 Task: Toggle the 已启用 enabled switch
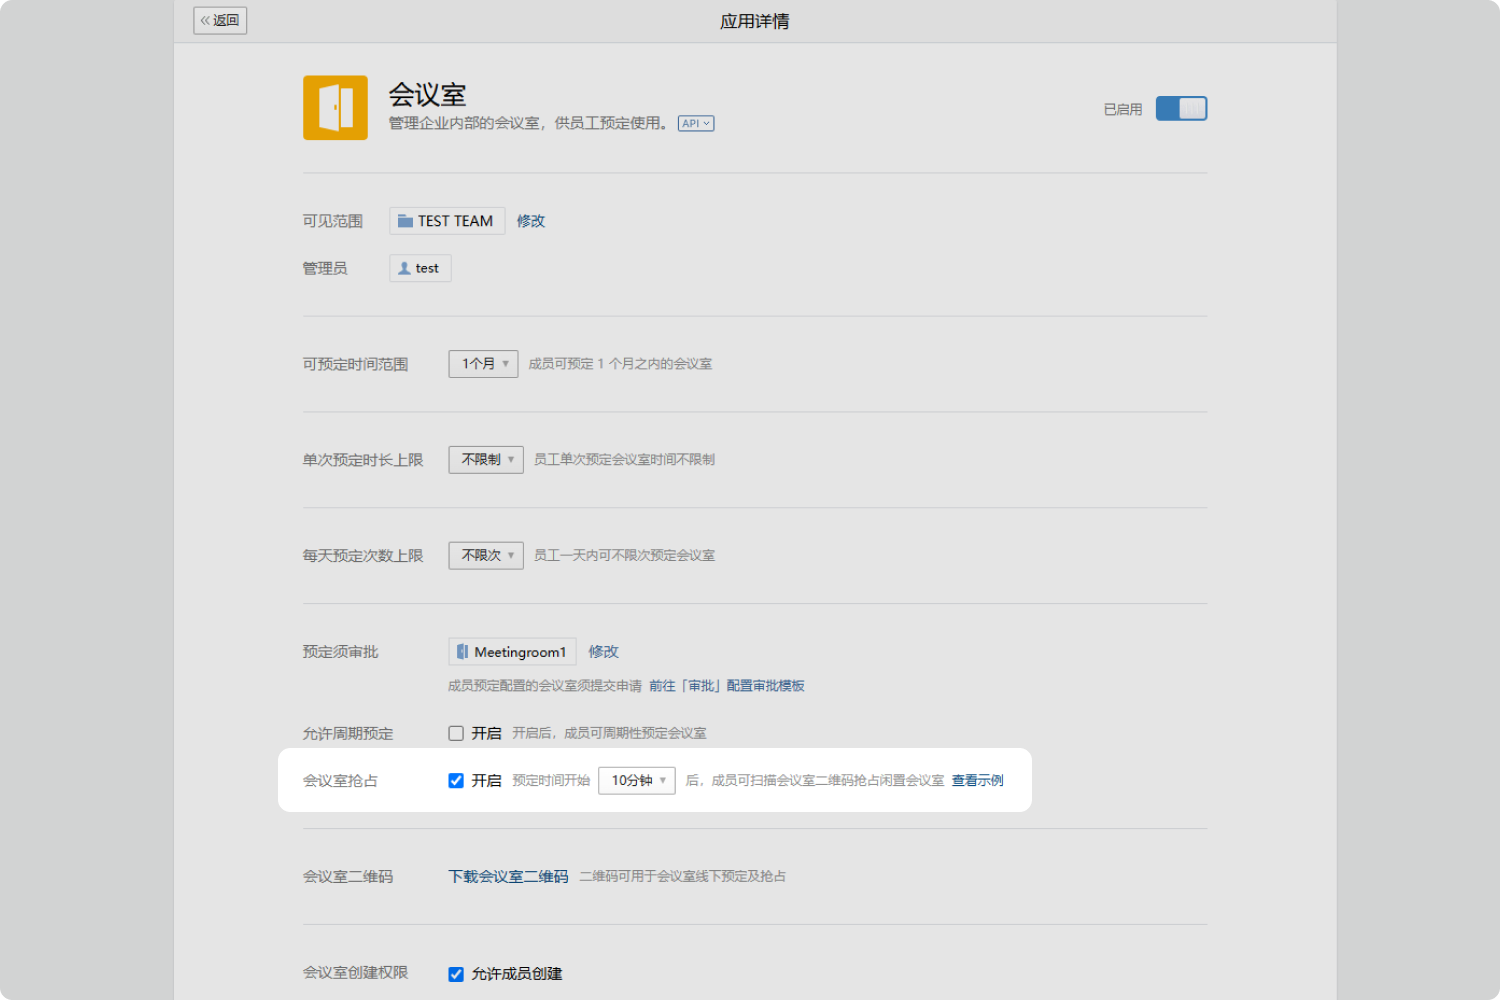click(x=1181, y=108)
